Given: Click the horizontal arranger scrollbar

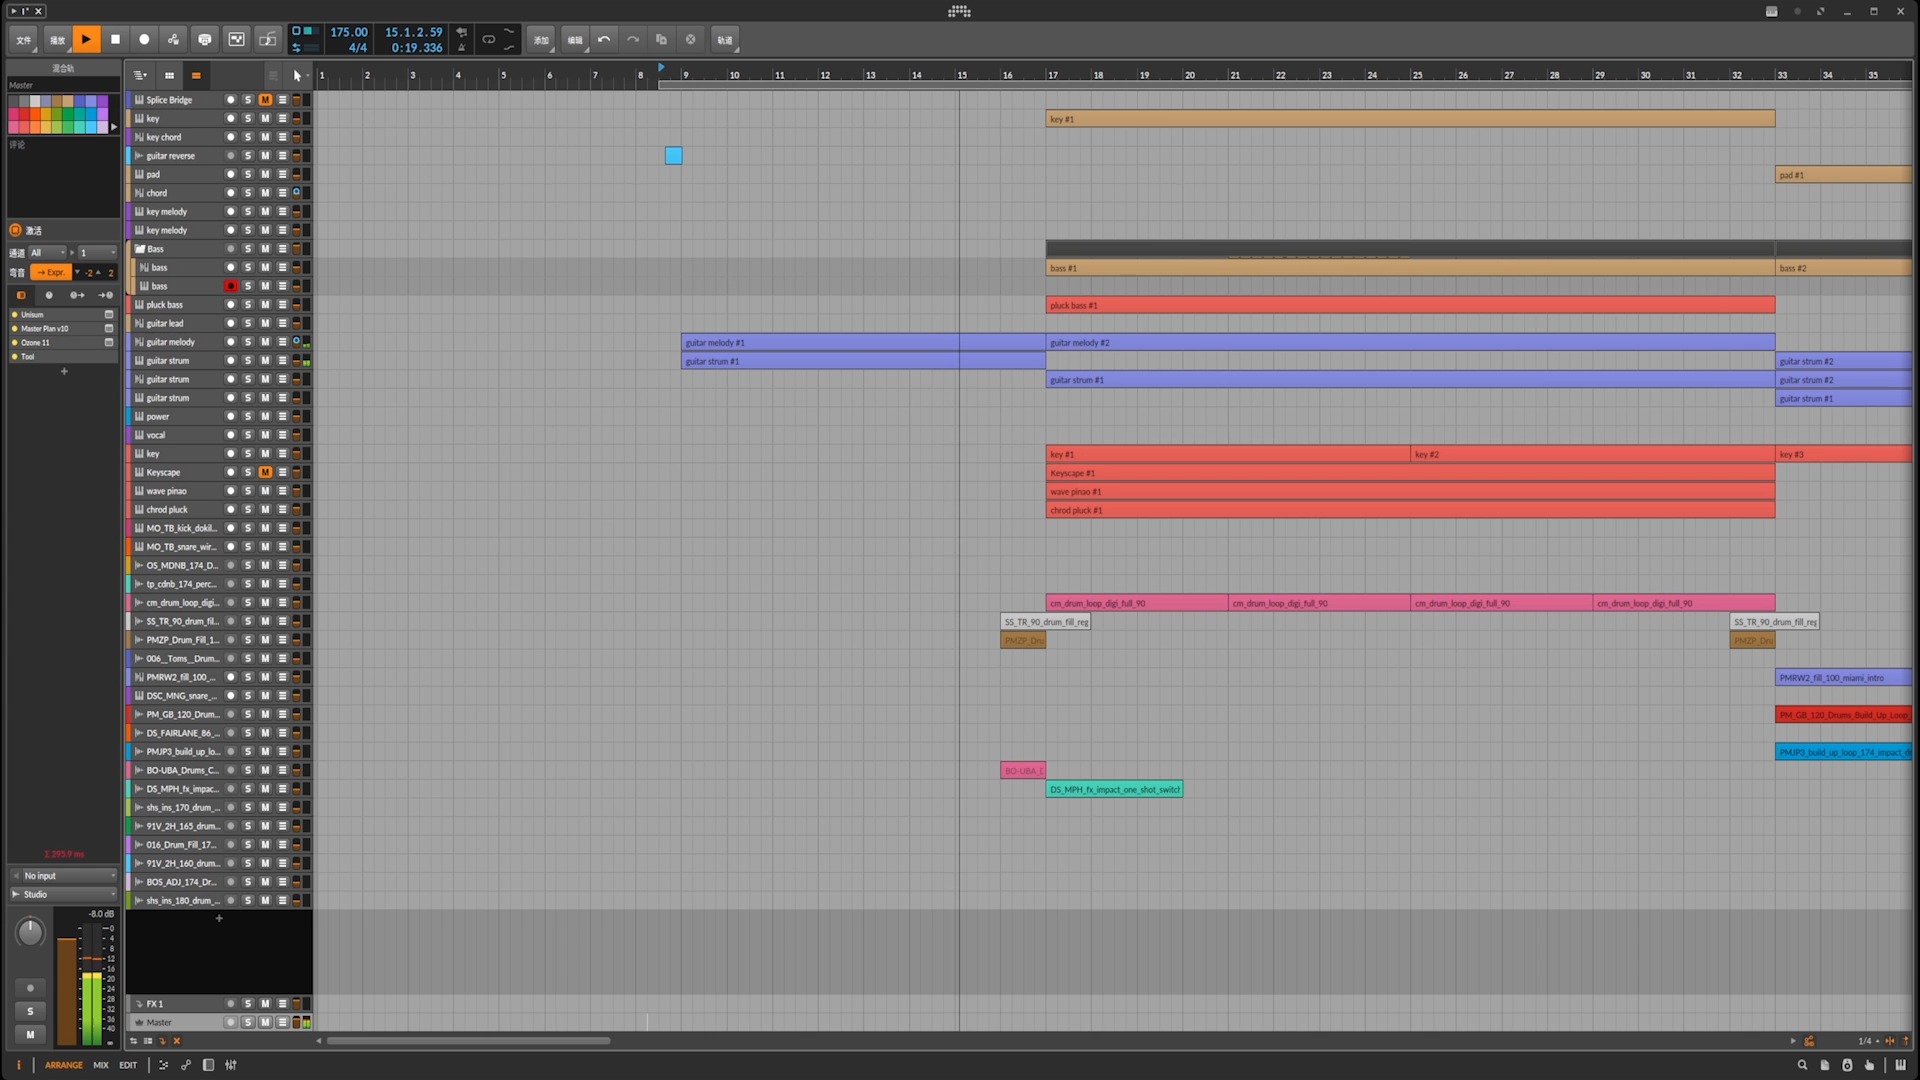Looking at the screenshot, I should [x=468, y=1041].
